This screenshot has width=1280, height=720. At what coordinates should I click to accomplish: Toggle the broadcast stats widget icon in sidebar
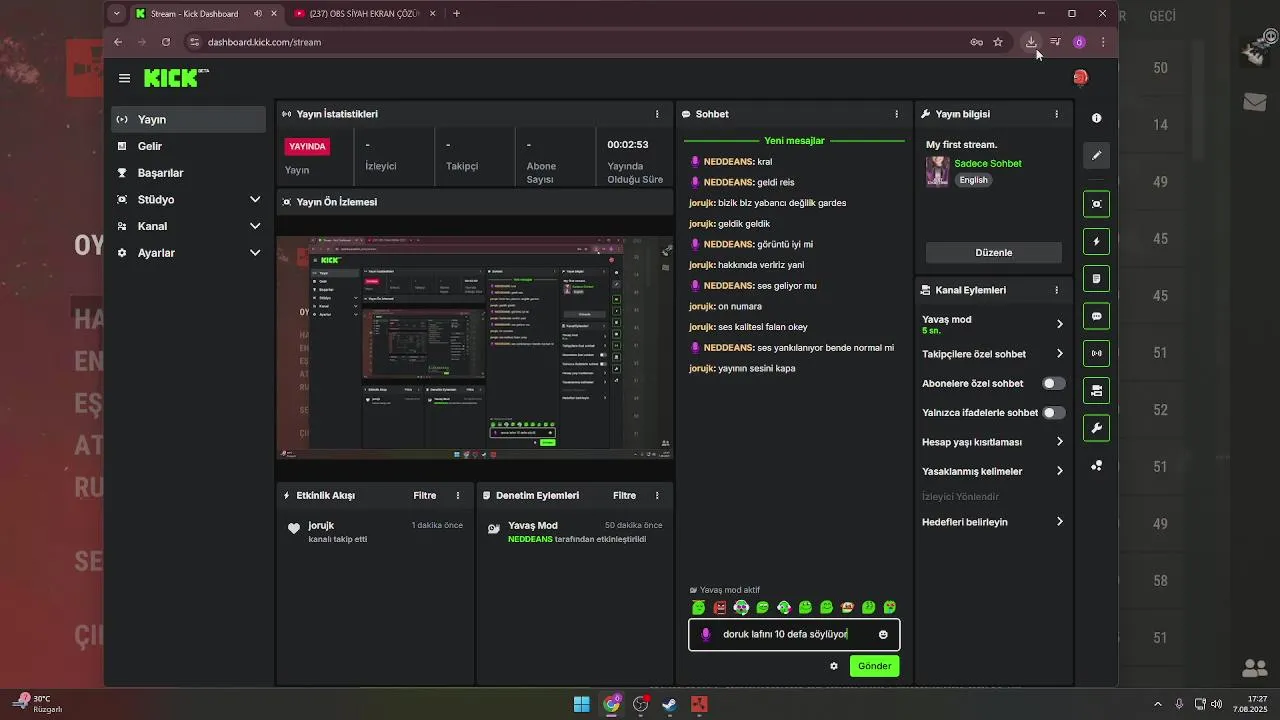(1096, 353)
